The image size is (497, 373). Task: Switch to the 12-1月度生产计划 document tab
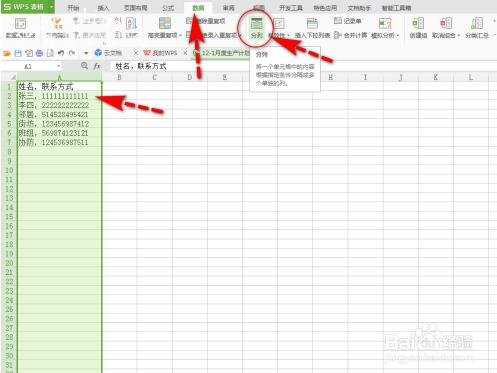[226, 53]
